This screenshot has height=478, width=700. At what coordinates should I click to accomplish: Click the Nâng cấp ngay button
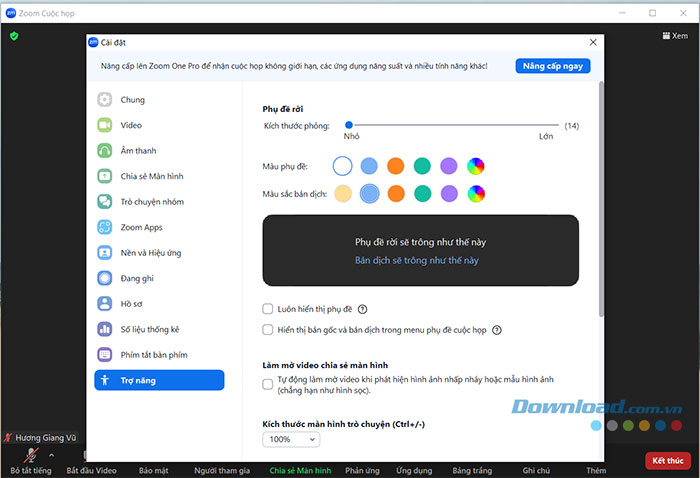[553, 66]
